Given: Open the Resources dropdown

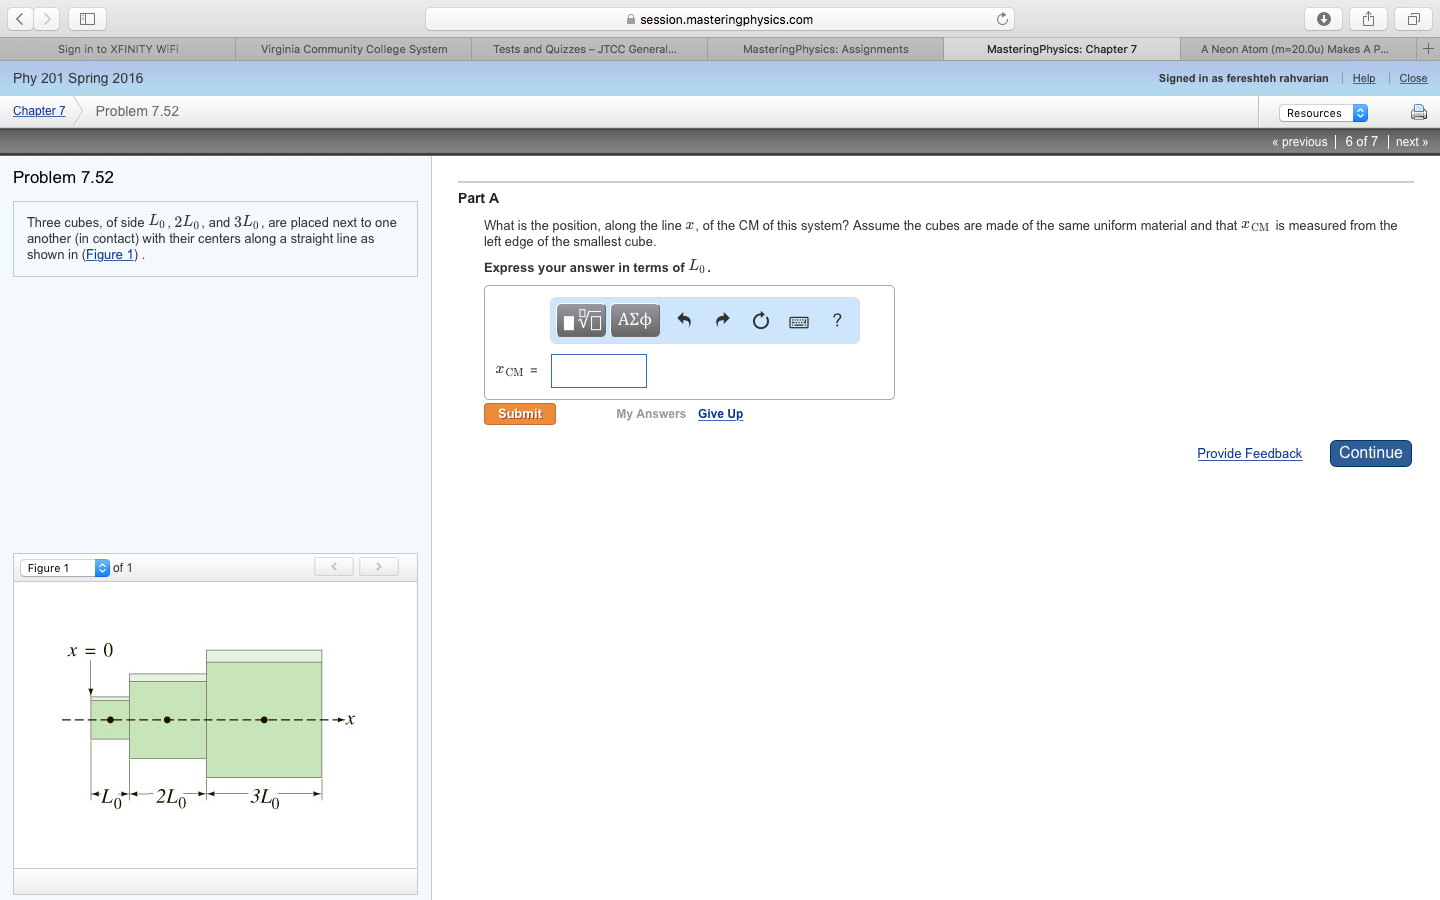Looking at the screenshot, I should click(1322, 113).
